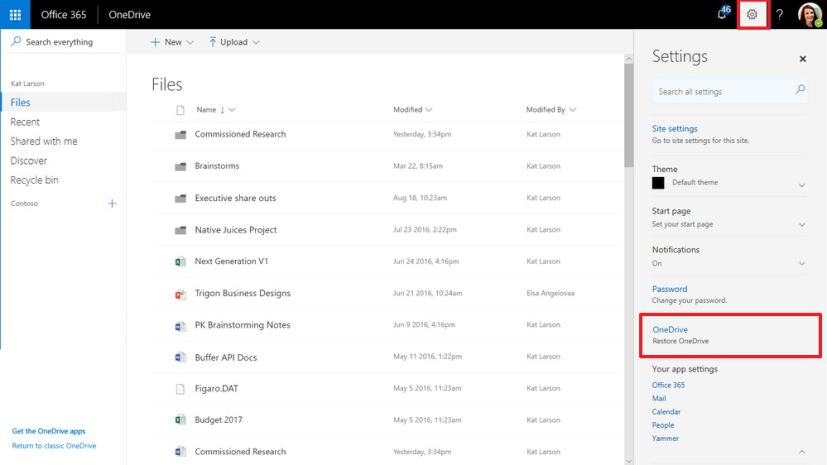Screen dimensions: 827x465
Task: Open the Native Juices Project name
Action: pyautogui.click(x=236, y=230)
